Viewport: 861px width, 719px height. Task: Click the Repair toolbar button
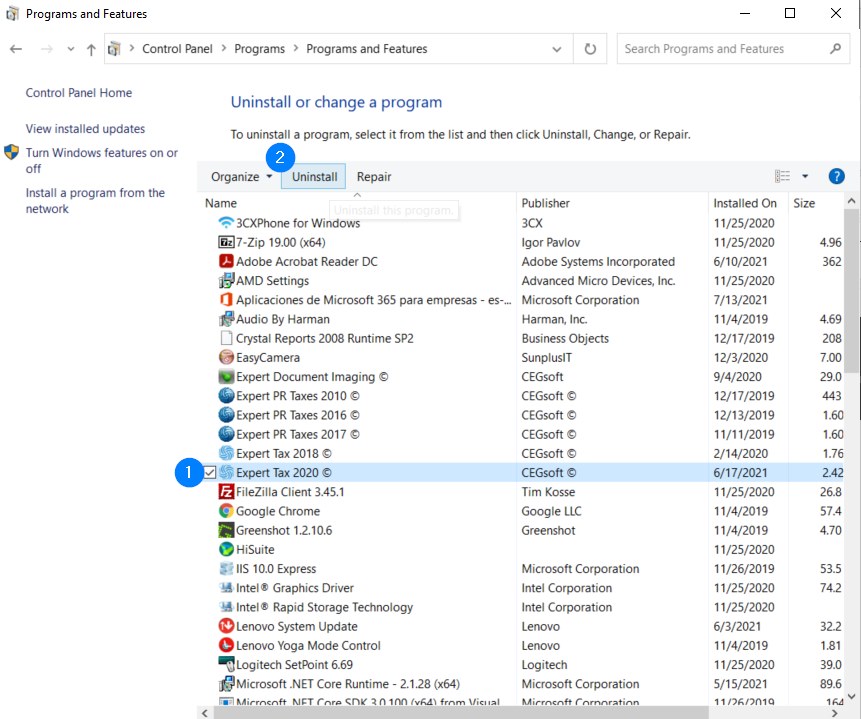pyautogui.click(x=374, y=177)
